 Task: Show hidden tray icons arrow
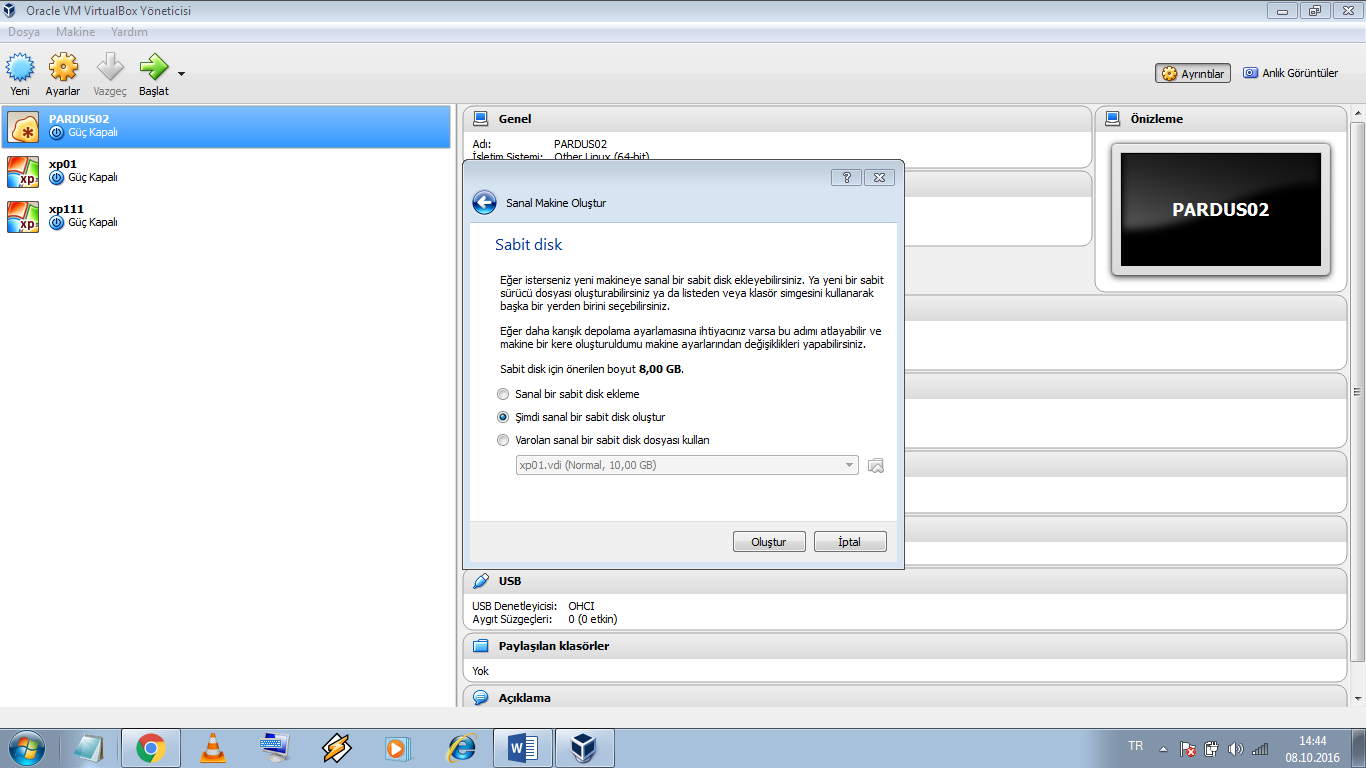coord(1163,748)
